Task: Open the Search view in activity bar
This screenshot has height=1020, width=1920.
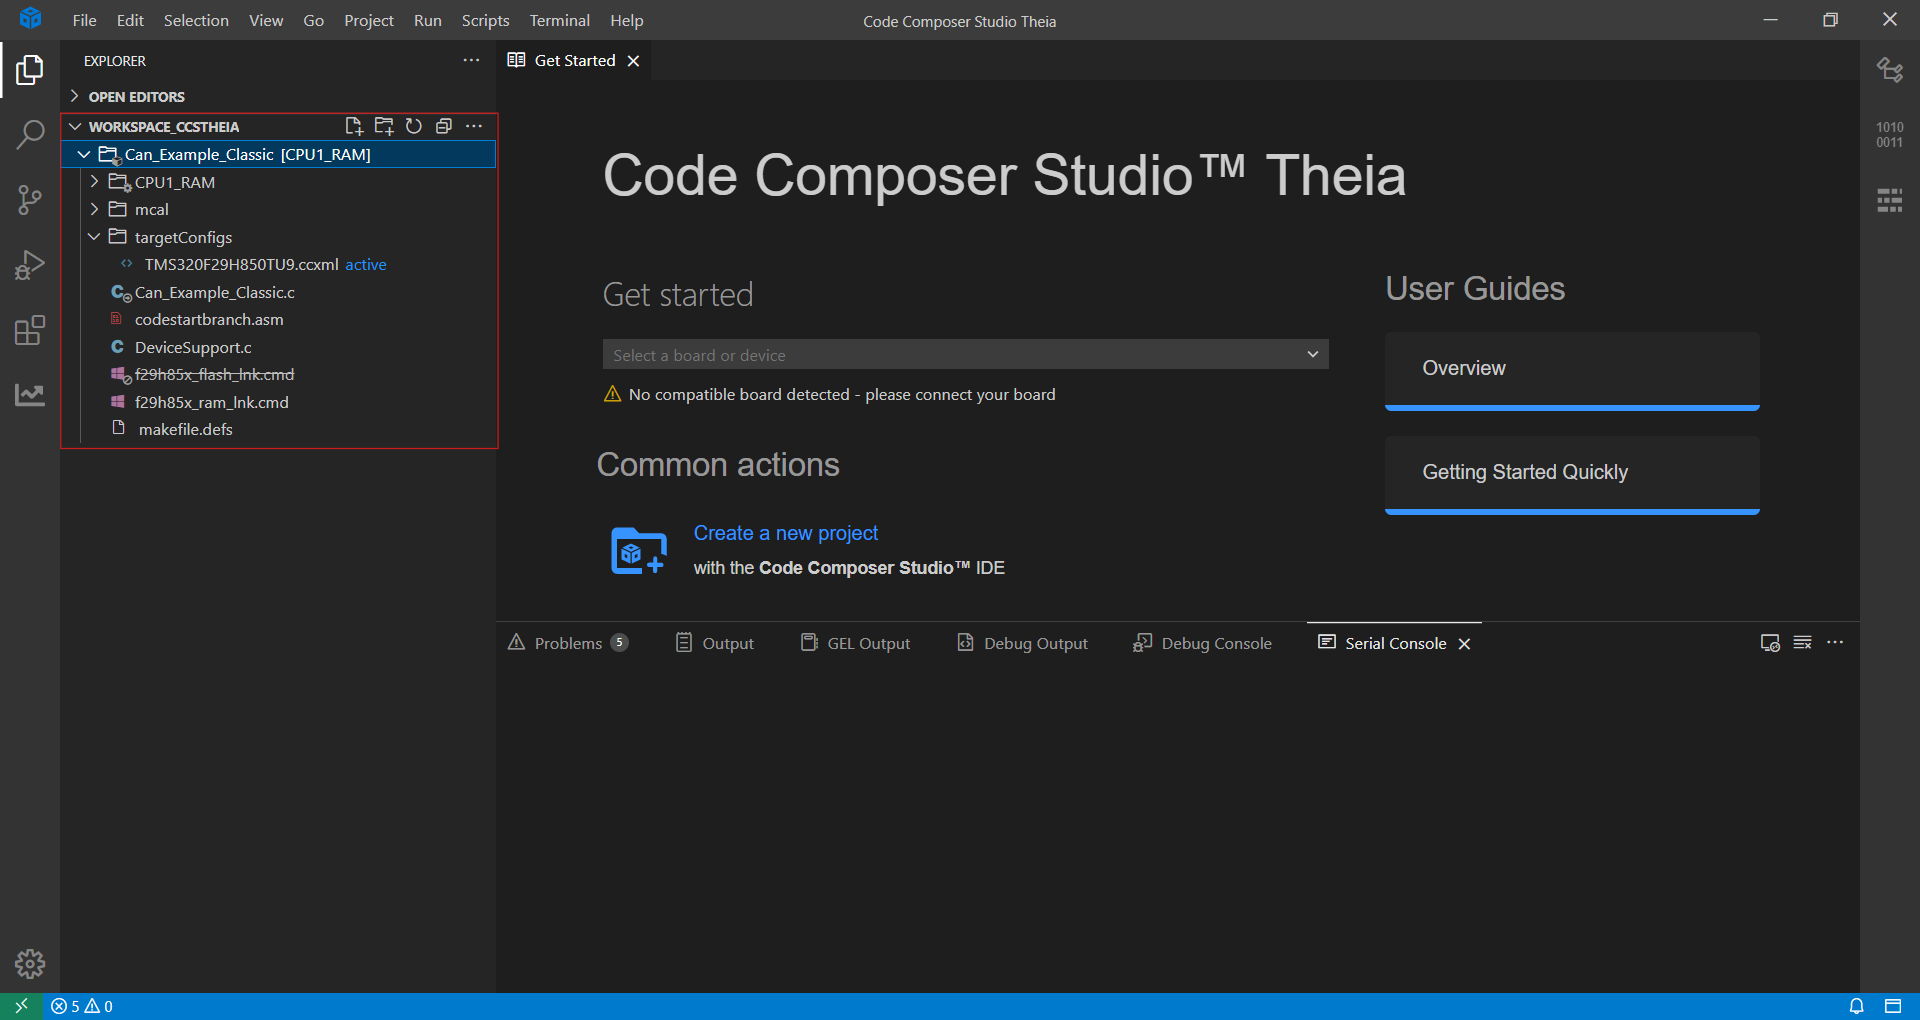Action: [30, 135]
